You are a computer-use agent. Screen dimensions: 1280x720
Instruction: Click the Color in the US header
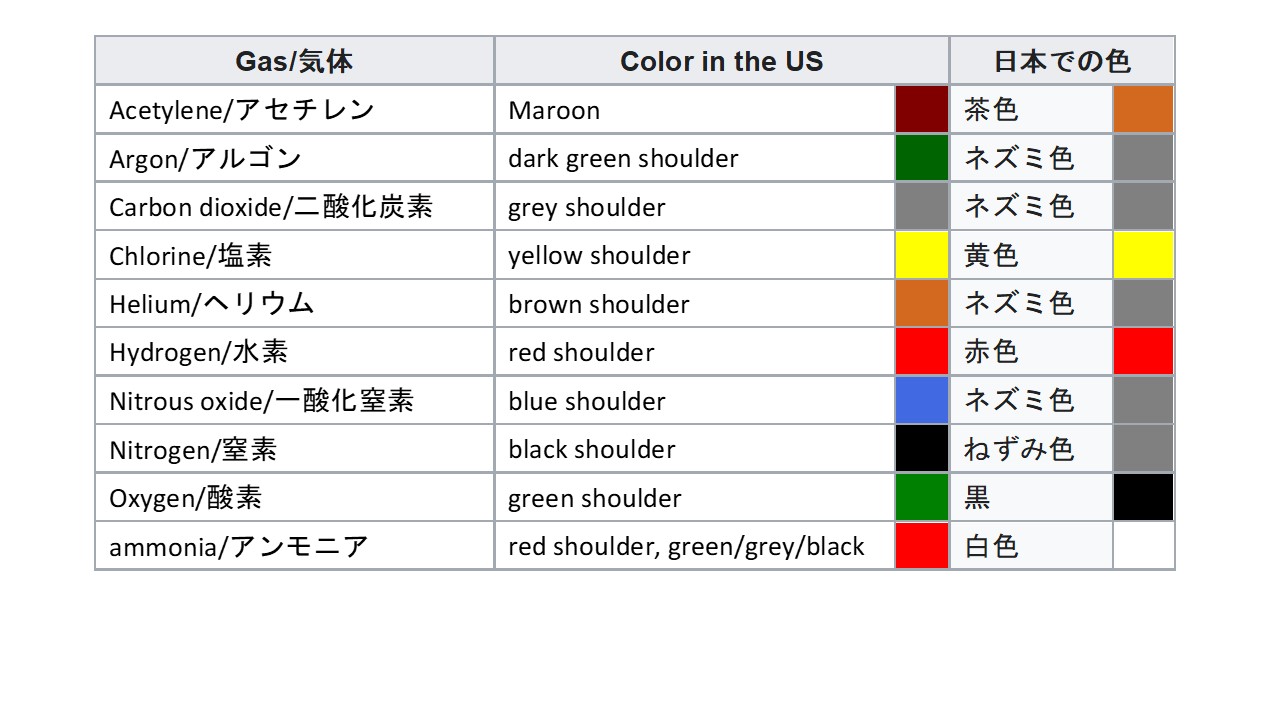point(722,61)
